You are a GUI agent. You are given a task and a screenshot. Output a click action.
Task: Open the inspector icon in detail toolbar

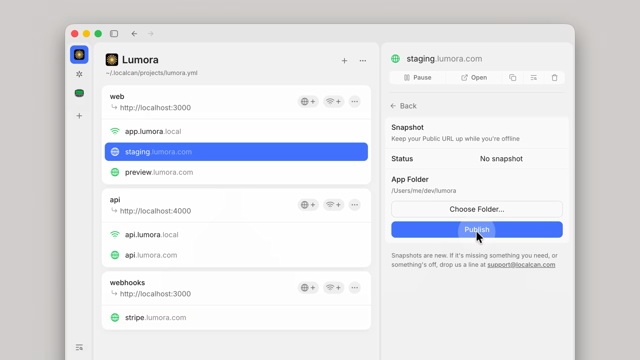tap(533, 78)
